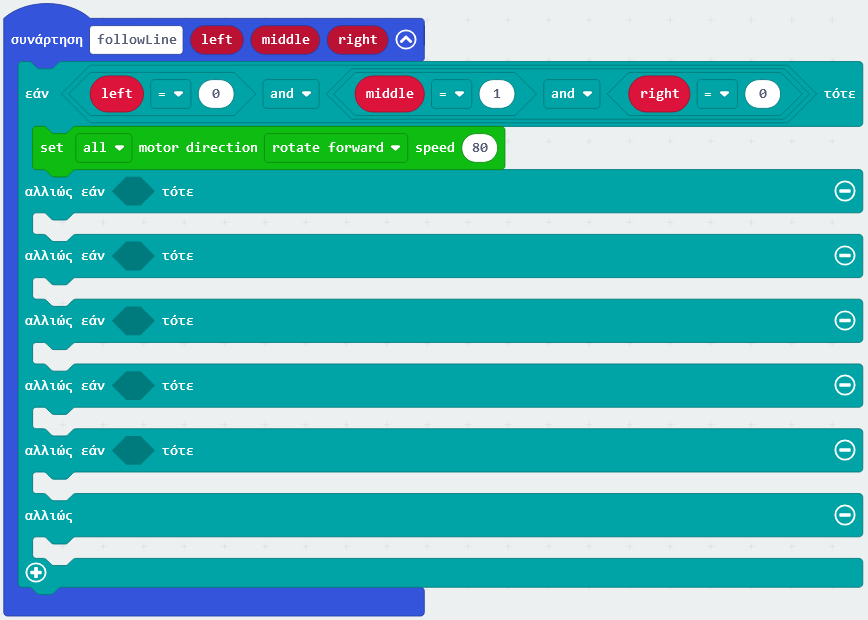Click the empty condition slot of fourth αλλιώς εάν

[133, 385]
